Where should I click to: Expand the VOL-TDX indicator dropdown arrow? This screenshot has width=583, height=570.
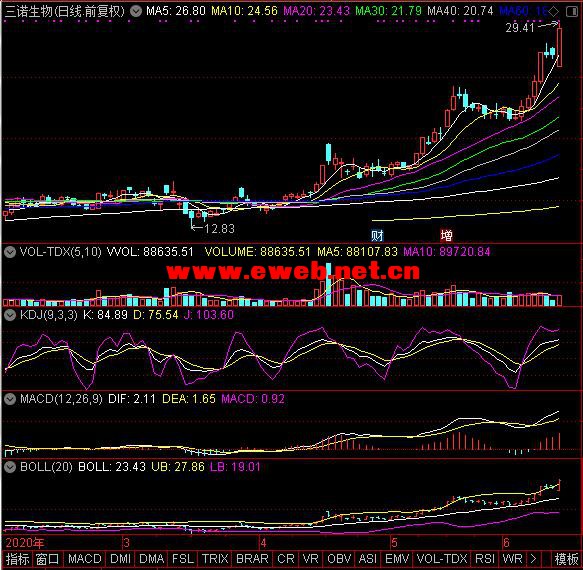click(x=10, y=252)
